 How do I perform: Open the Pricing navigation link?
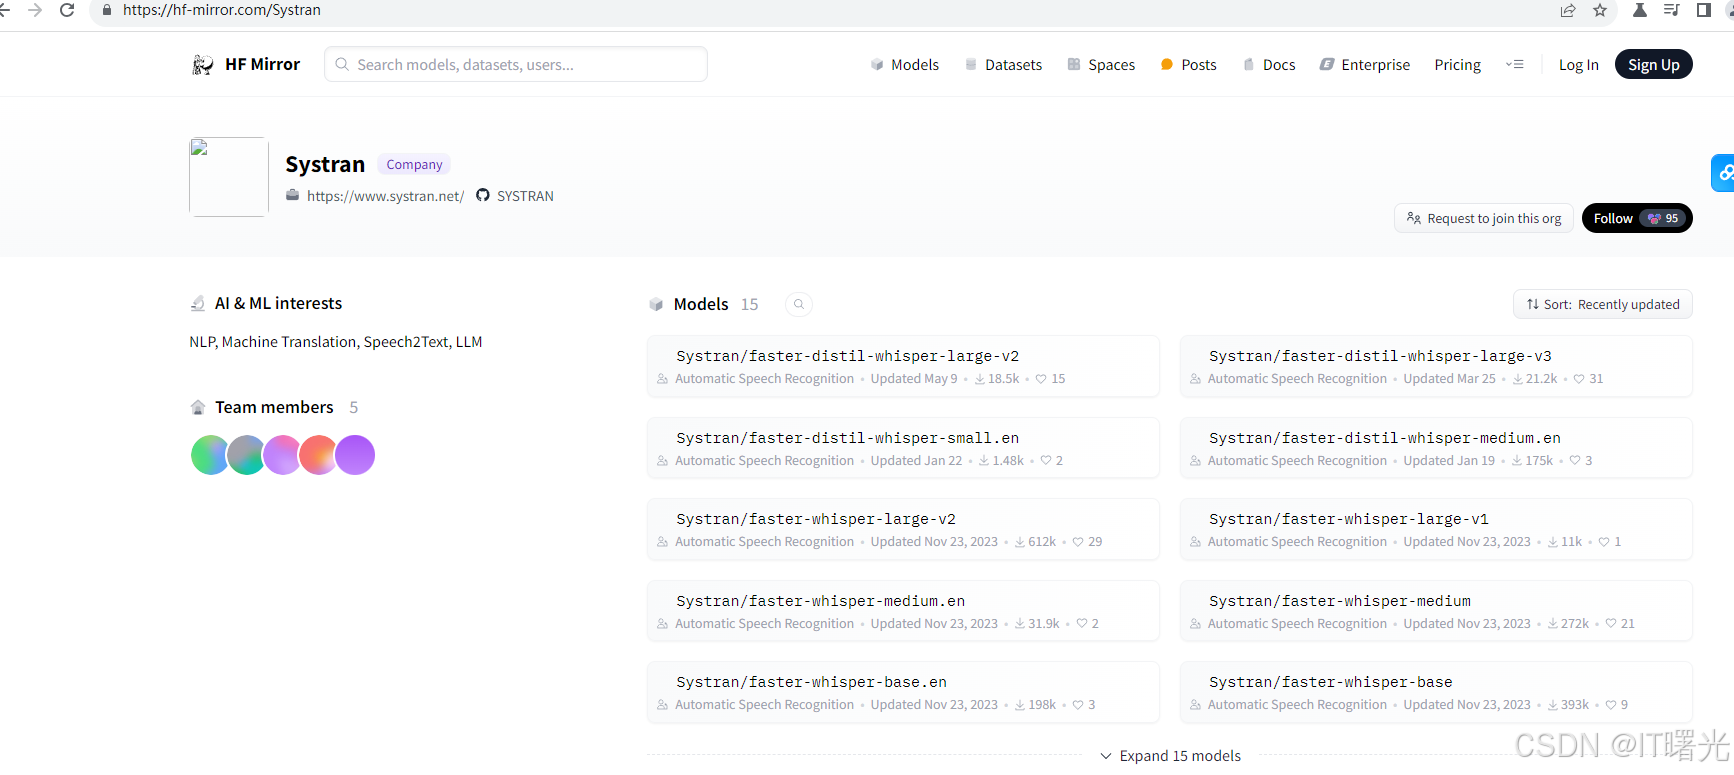(1457, 65)
